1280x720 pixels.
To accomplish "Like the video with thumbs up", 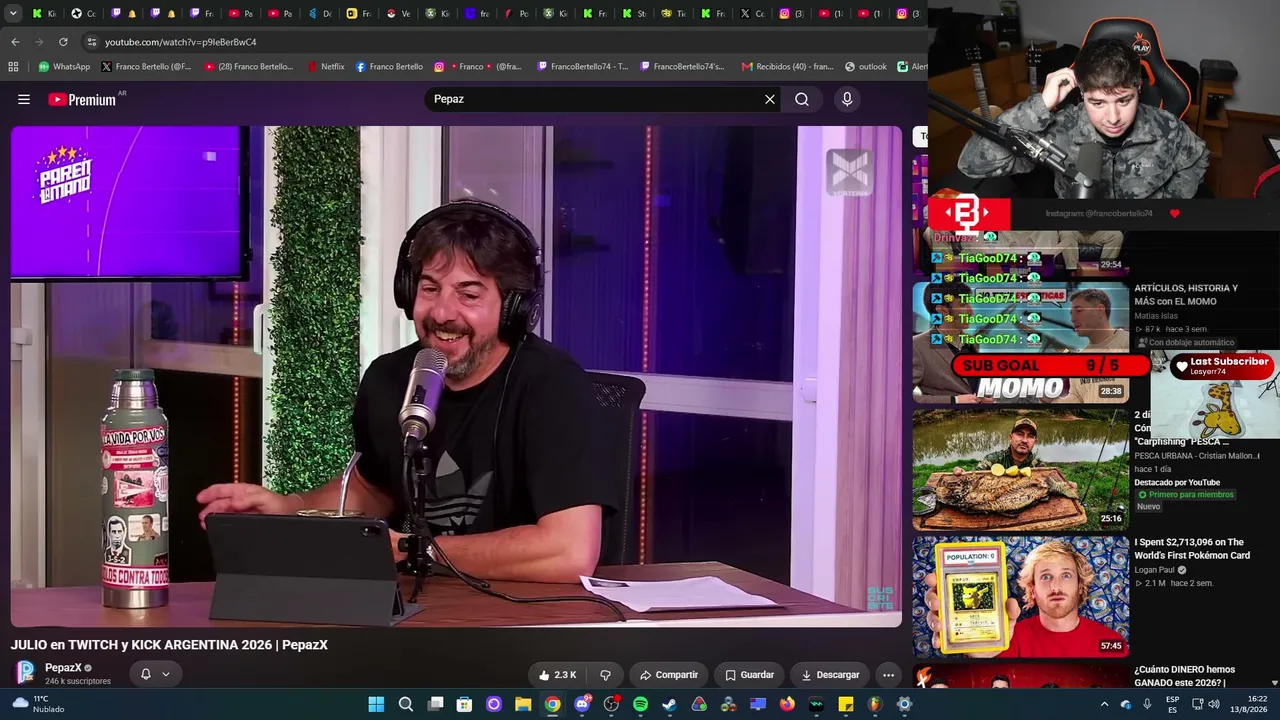I will (x=557, y=675).
